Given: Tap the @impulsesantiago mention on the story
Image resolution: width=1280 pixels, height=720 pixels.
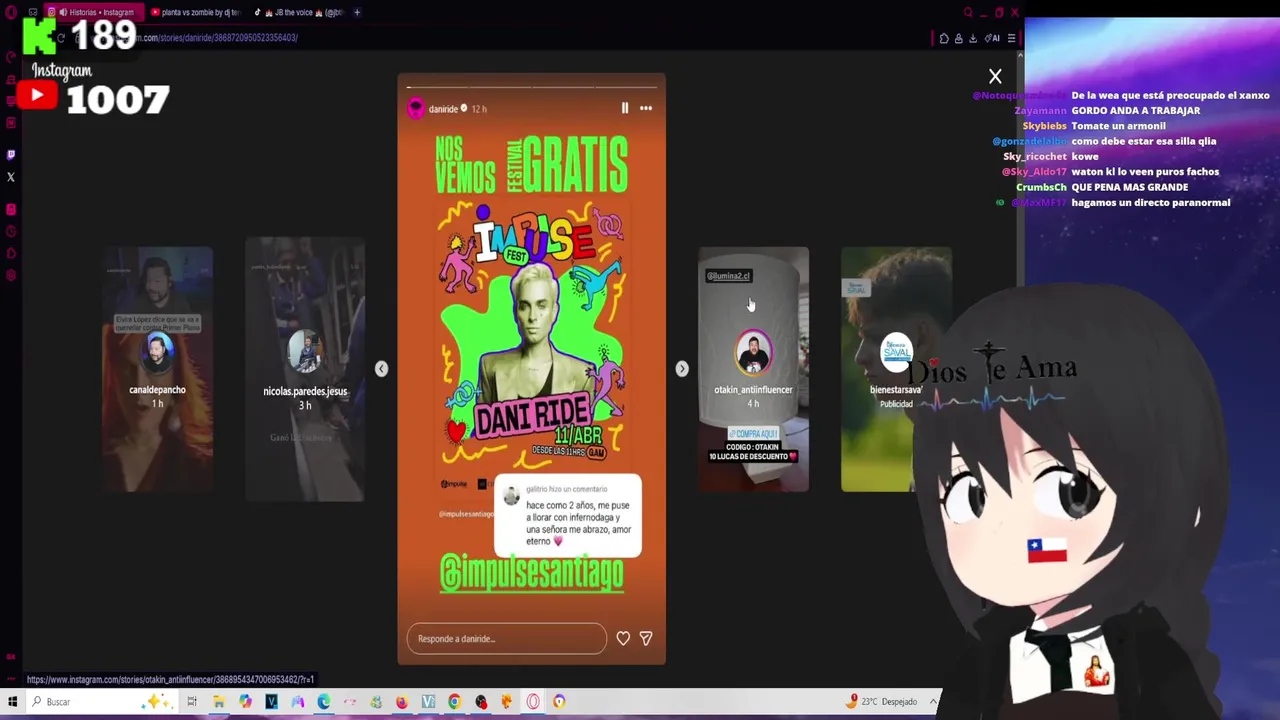Looking at the screenshot, I should pos(532,573).
